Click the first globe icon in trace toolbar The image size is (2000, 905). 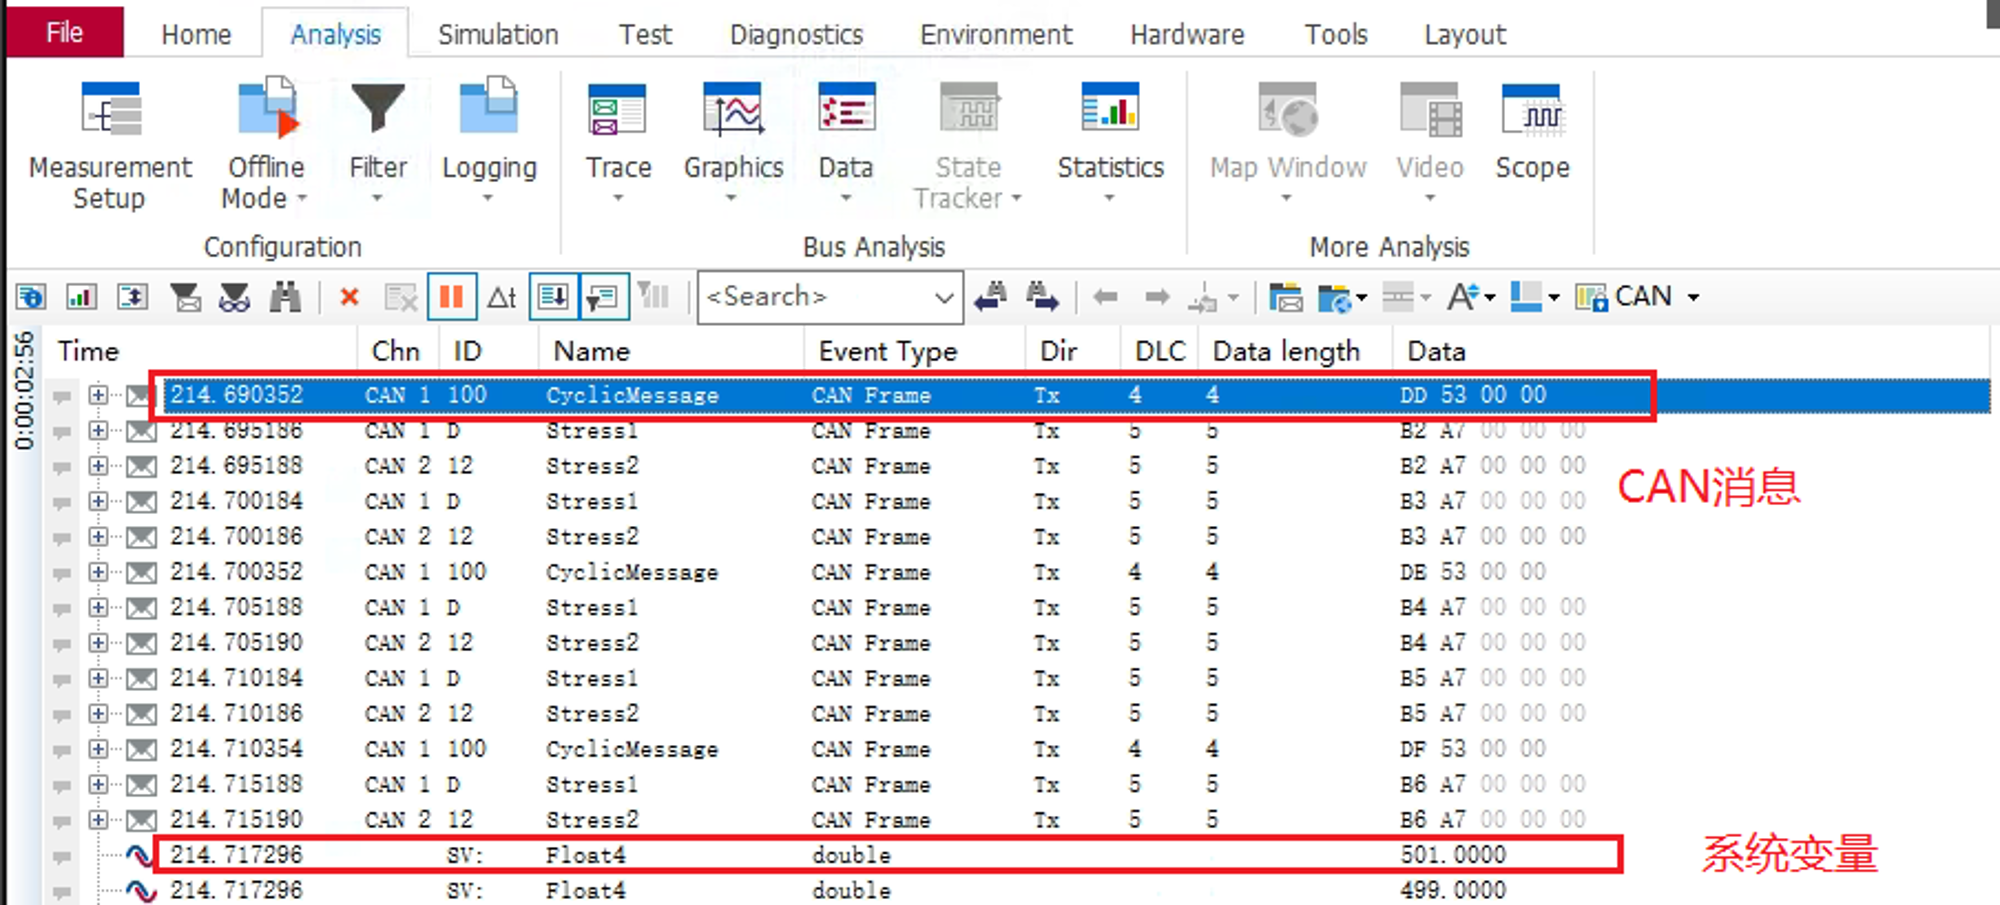[x=31, y=297]
